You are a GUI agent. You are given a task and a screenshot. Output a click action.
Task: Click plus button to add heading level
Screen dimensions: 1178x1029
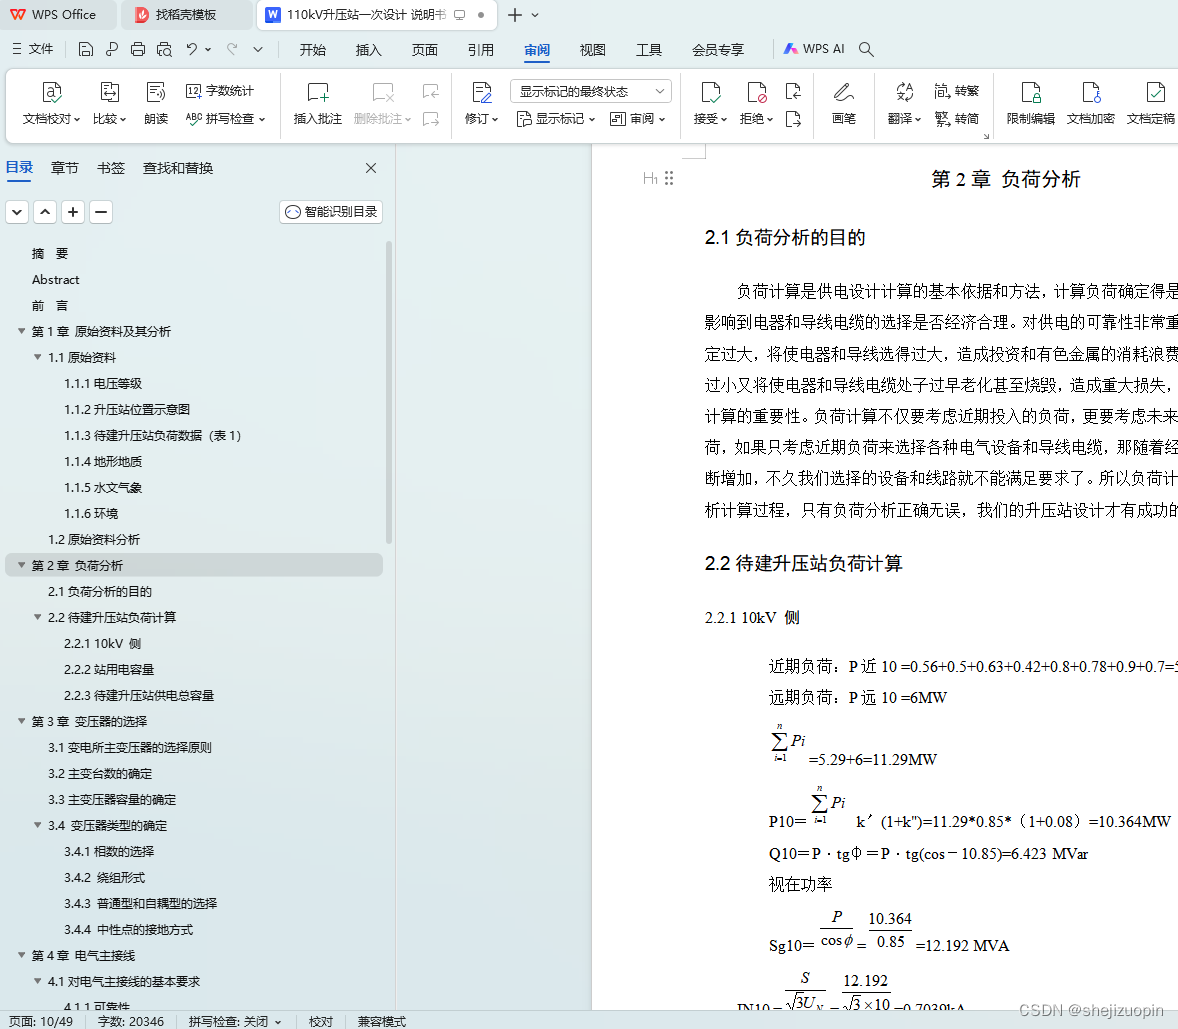pos(73,212)
